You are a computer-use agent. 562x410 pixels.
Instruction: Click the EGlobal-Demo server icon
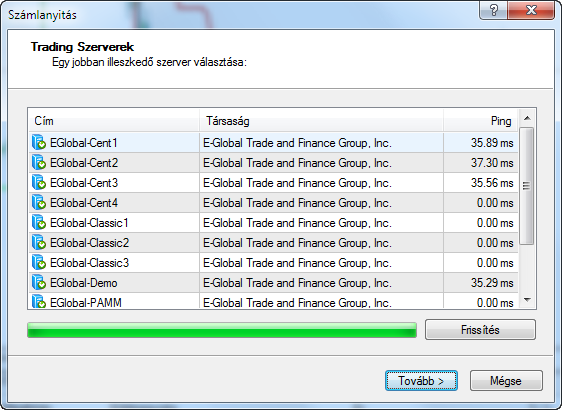(39, 283)
